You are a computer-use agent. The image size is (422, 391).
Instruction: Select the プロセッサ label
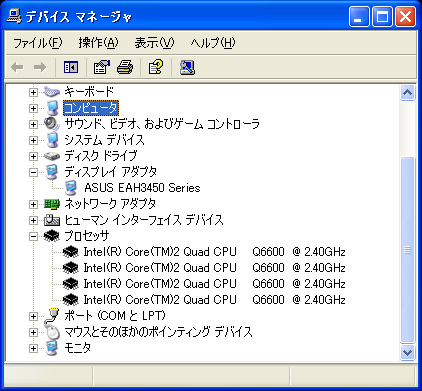tap(87, 236)
